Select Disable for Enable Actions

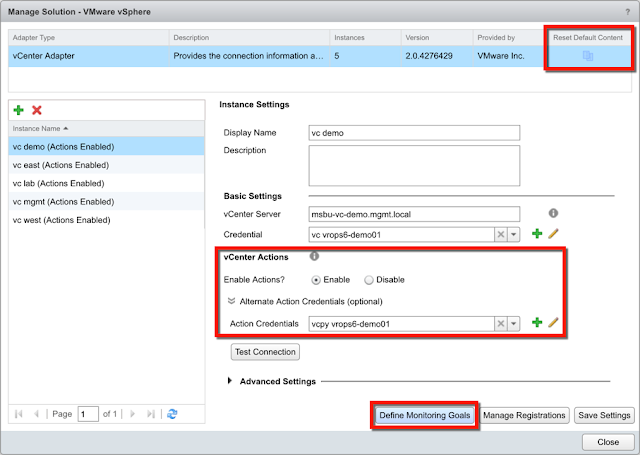coord(369,280)
